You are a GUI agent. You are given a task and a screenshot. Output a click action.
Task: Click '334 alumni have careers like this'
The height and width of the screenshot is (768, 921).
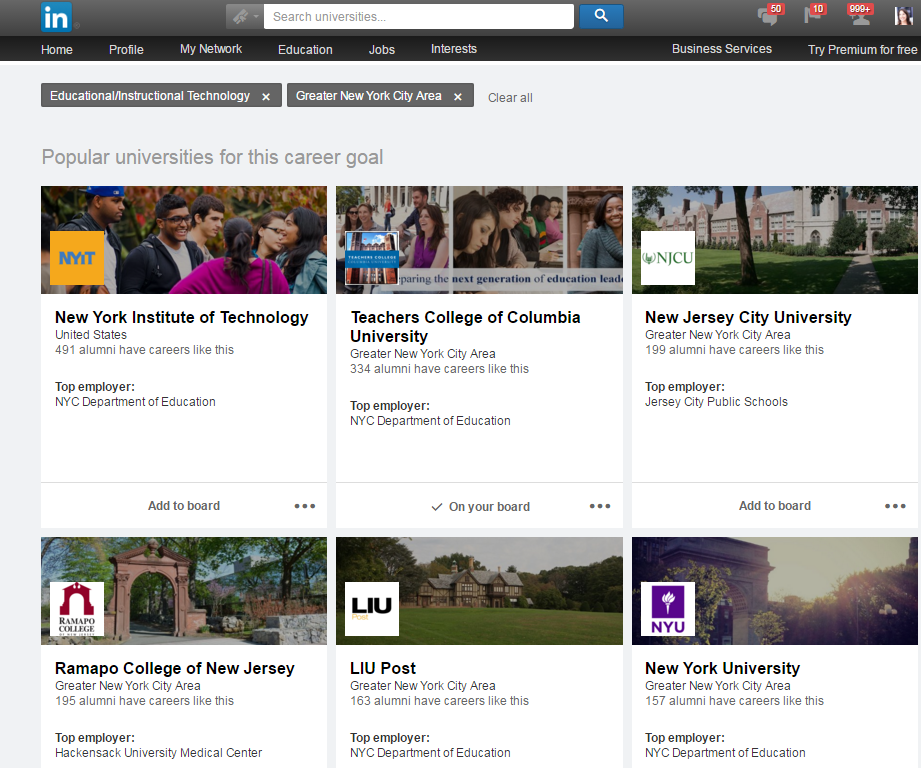(x=439, y=369)
